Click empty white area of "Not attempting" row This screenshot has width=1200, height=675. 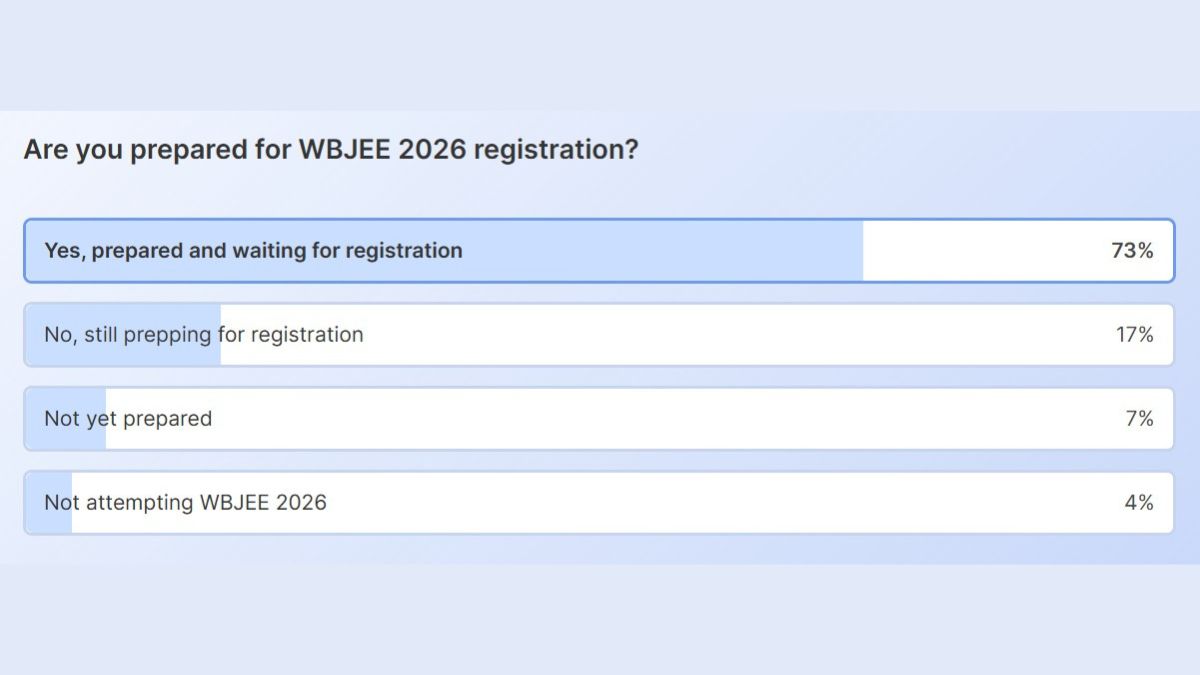(x=700, y=502)
